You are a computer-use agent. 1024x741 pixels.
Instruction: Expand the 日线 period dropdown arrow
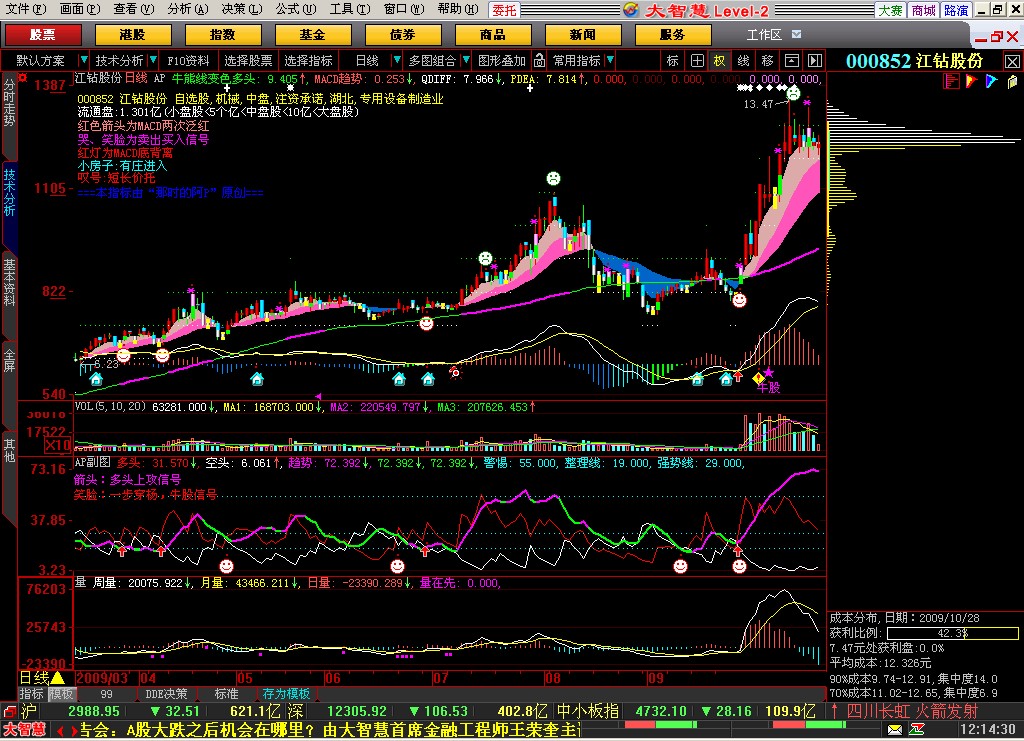396,60
